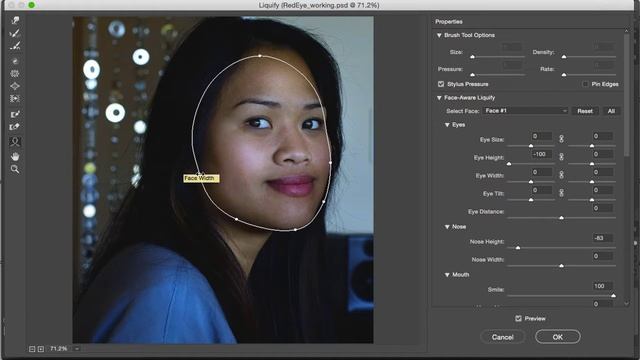Click the Nose Width value field
The width and height of the screenshot is (640, 360).
(602, 256)
